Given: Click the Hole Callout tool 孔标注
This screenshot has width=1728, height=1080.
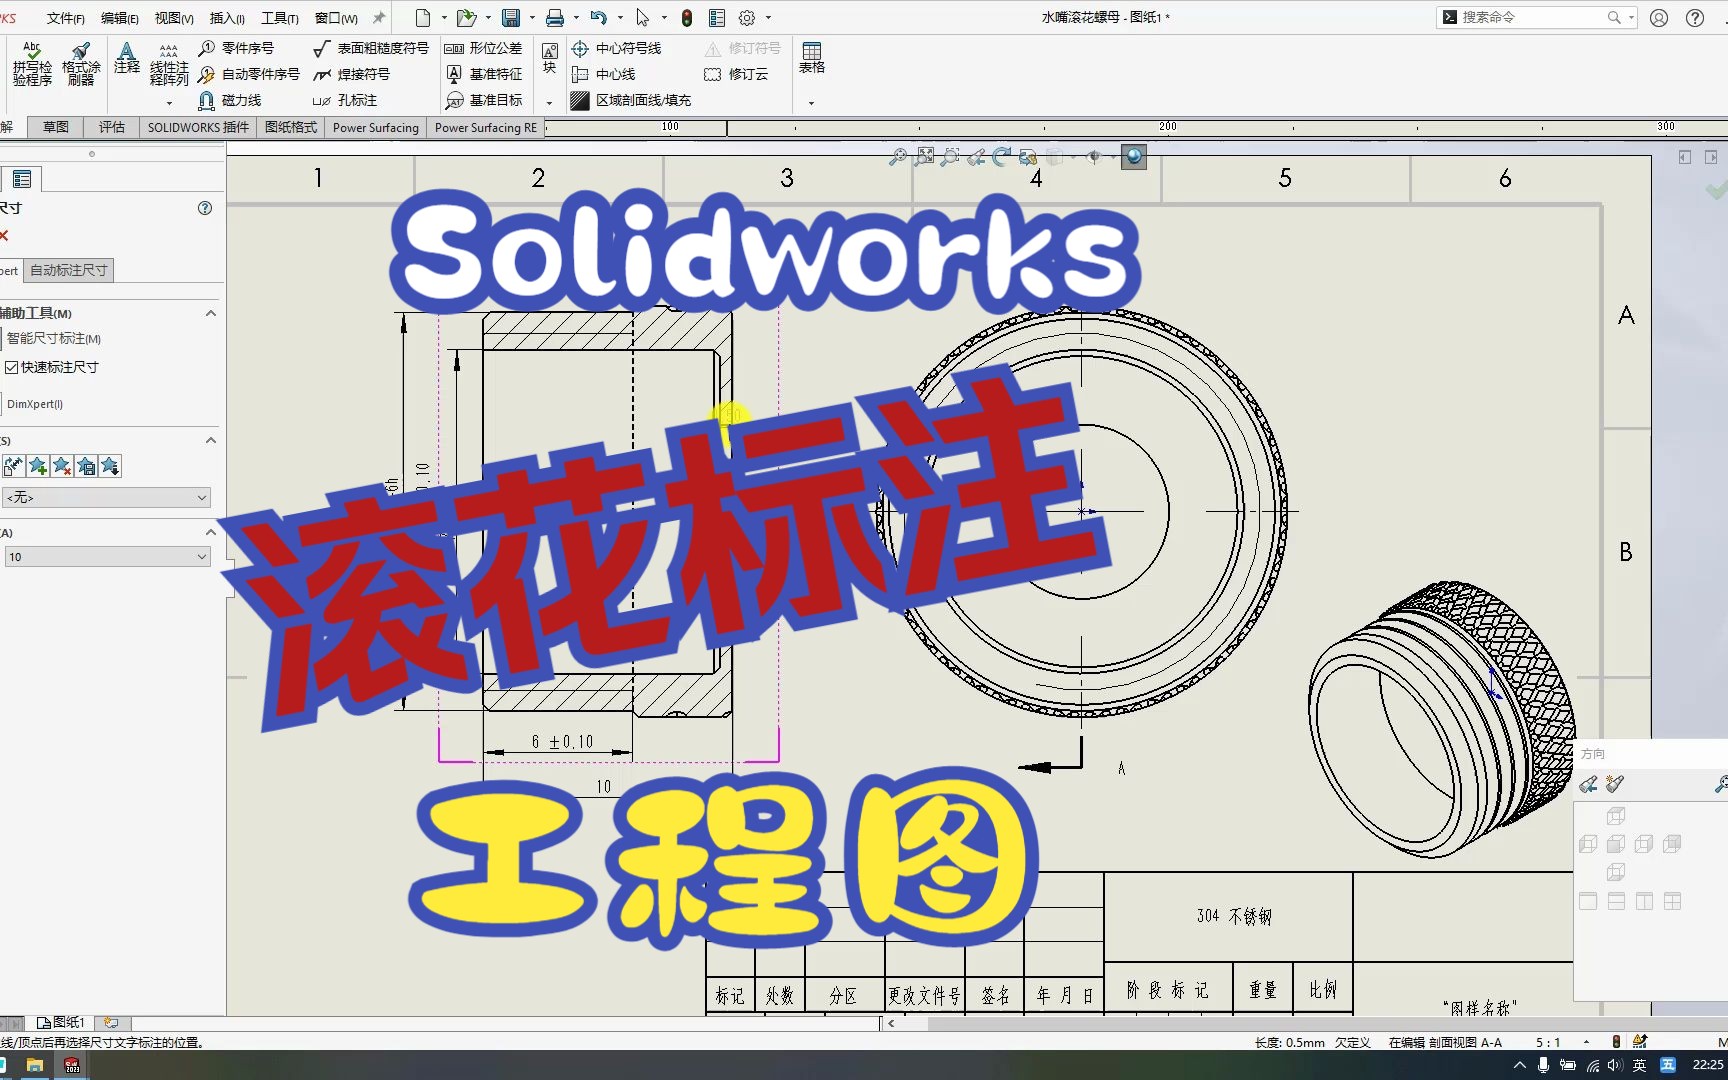Looking at the screenshot, I should pos(345,100).
